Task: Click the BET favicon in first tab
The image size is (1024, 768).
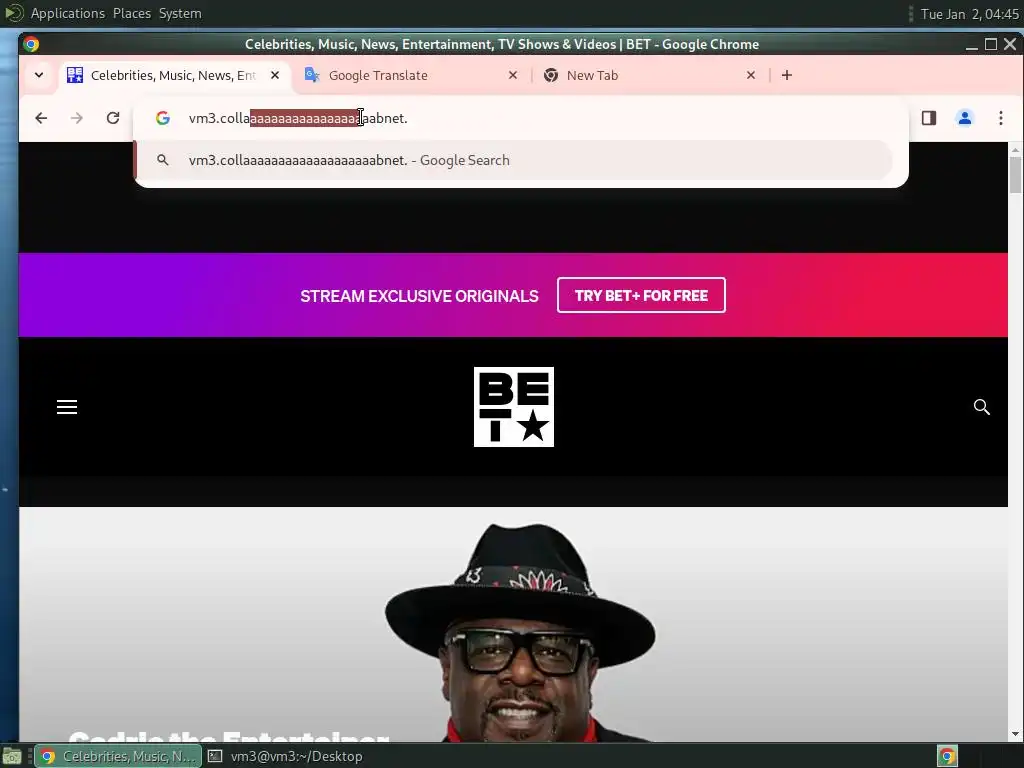Action: (x=75, y=75)
